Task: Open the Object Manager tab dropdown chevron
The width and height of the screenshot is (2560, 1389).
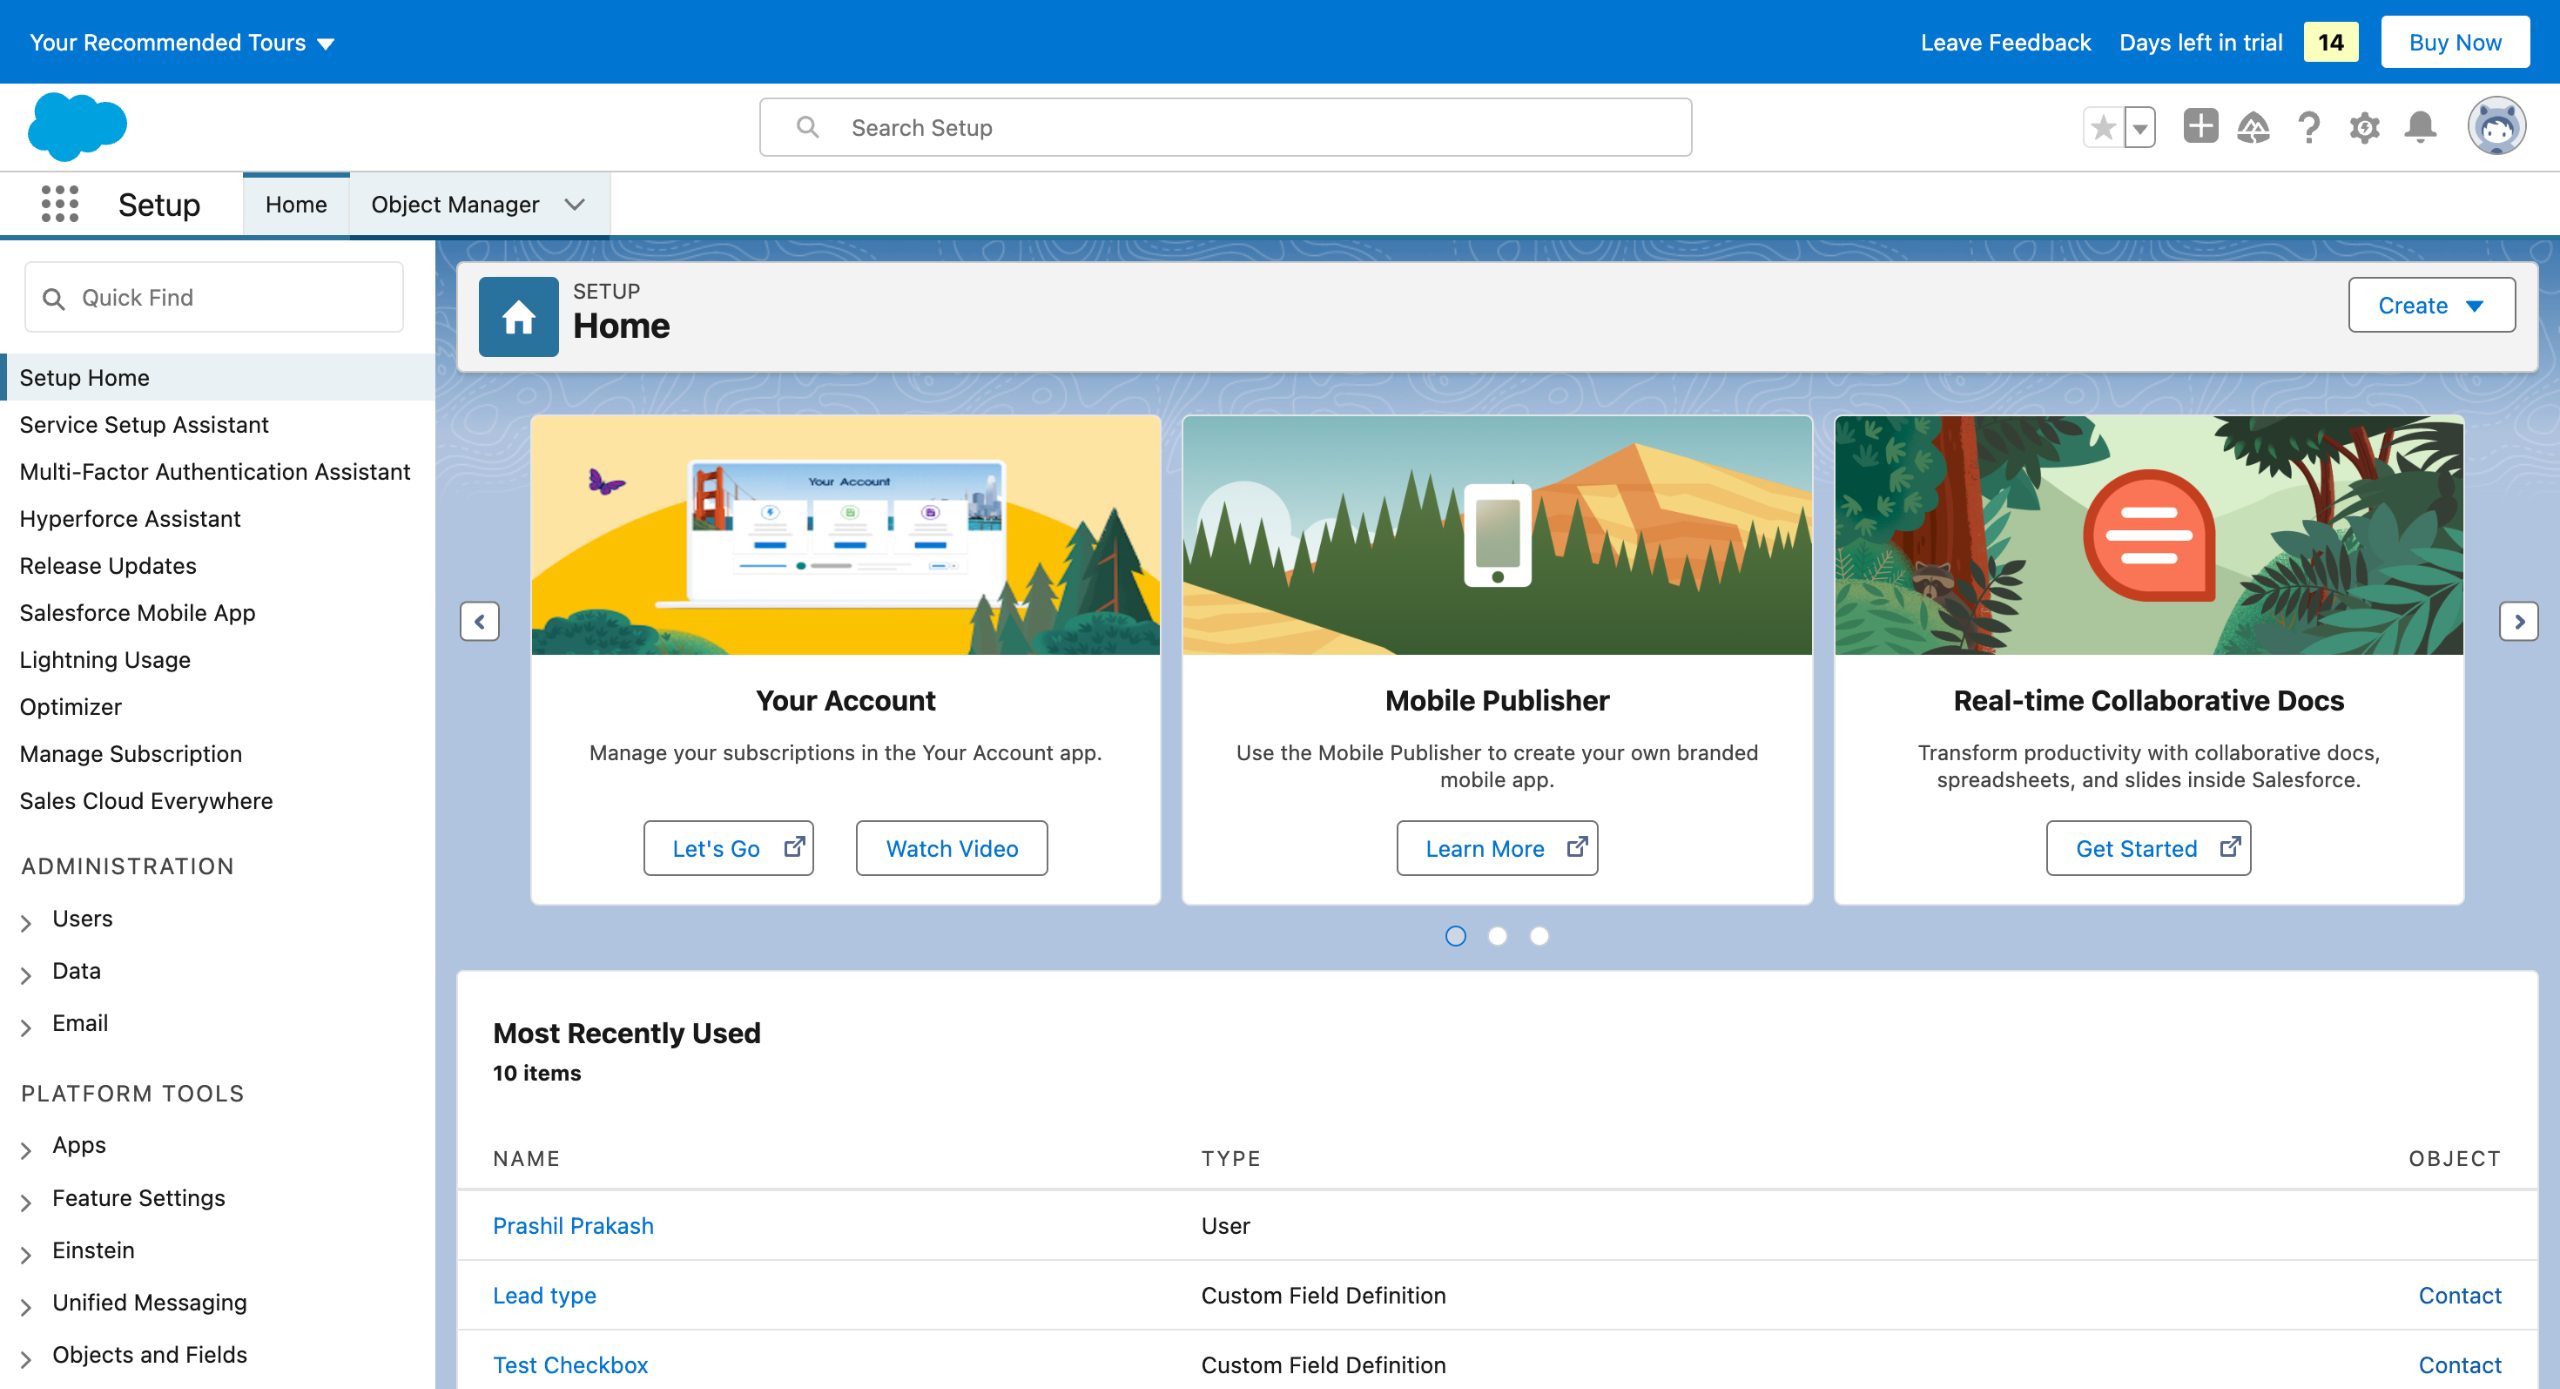Action: click(575, 204)
